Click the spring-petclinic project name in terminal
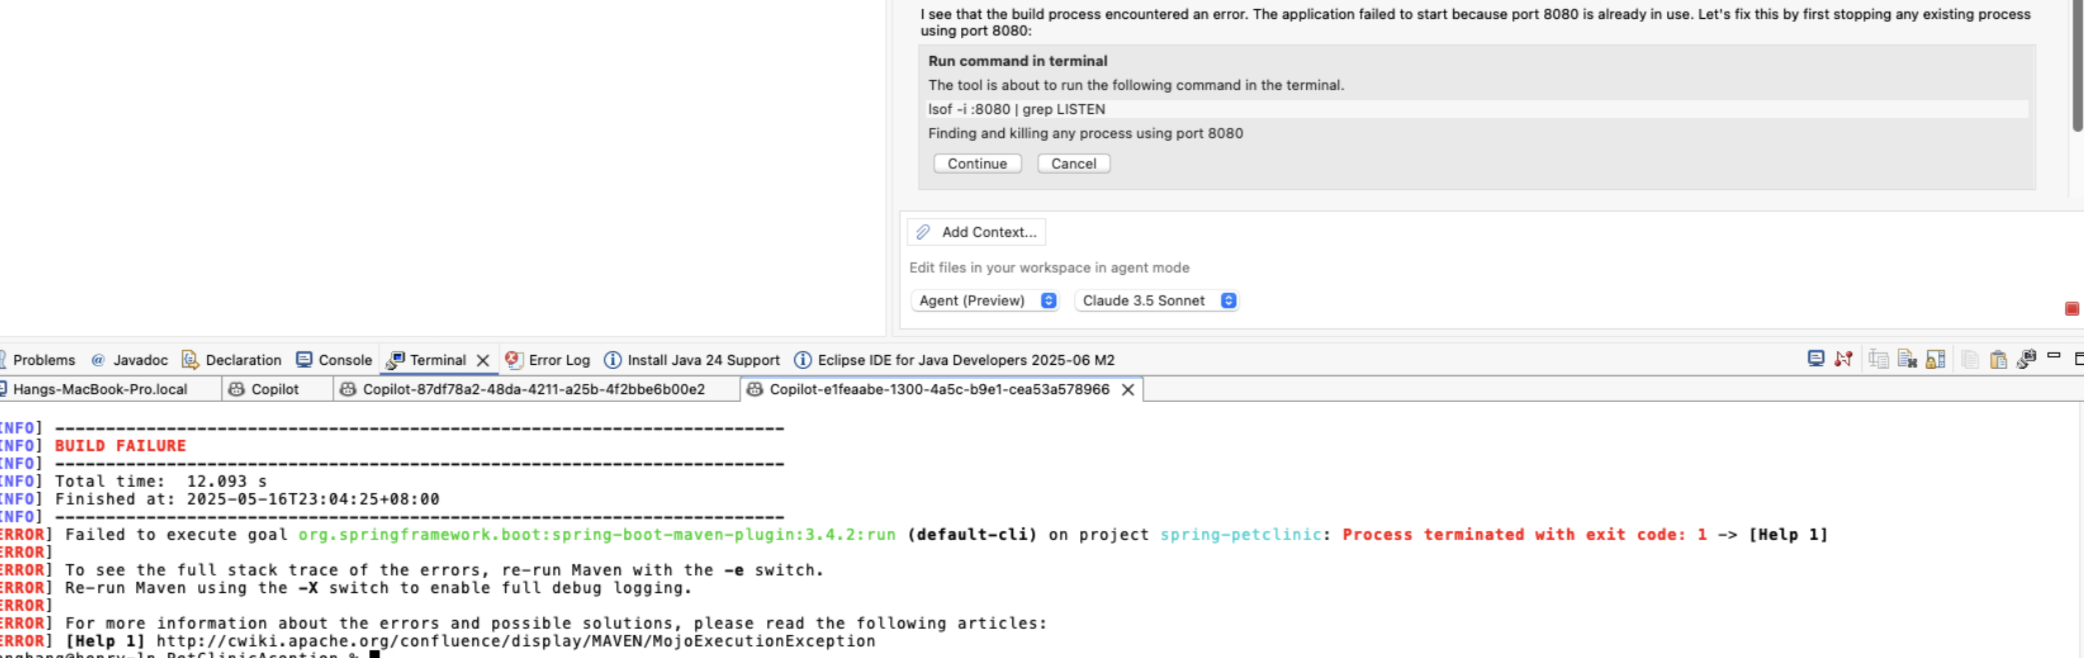The width and height of the screenshot is (2084, 658). (1241, 535)
